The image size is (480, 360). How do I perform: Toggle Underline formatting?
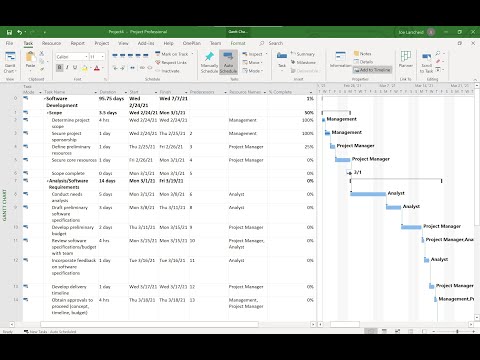point(75,68)
